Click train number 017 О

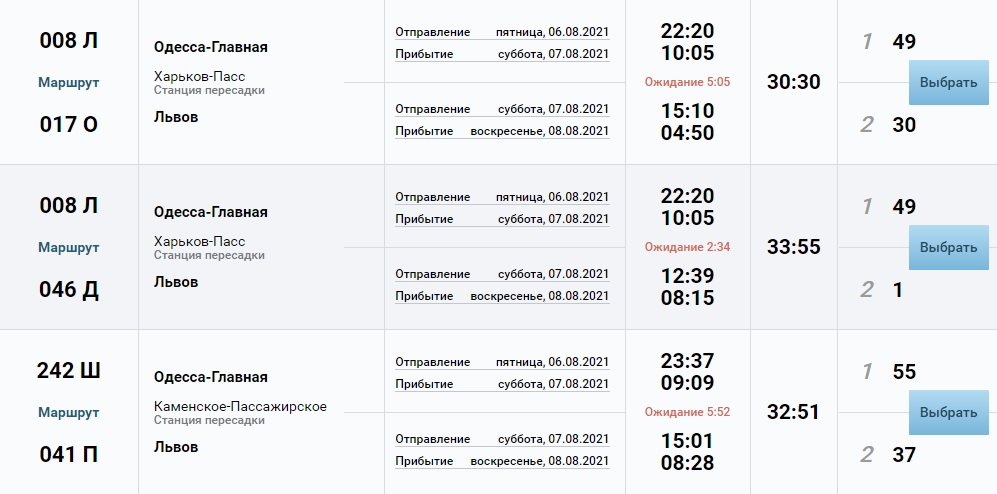pyautogui.click(x=69, y=124)
